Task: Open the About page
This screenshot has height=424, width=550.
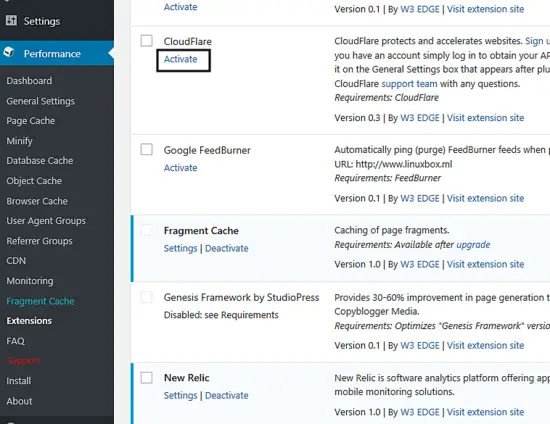Action: tap(19, 401)
